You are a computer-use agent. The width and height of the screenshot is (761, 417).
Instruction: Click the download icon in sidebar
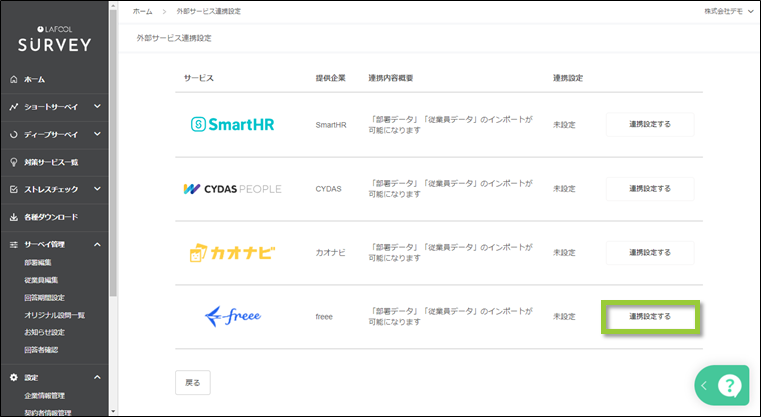point(13,216)
